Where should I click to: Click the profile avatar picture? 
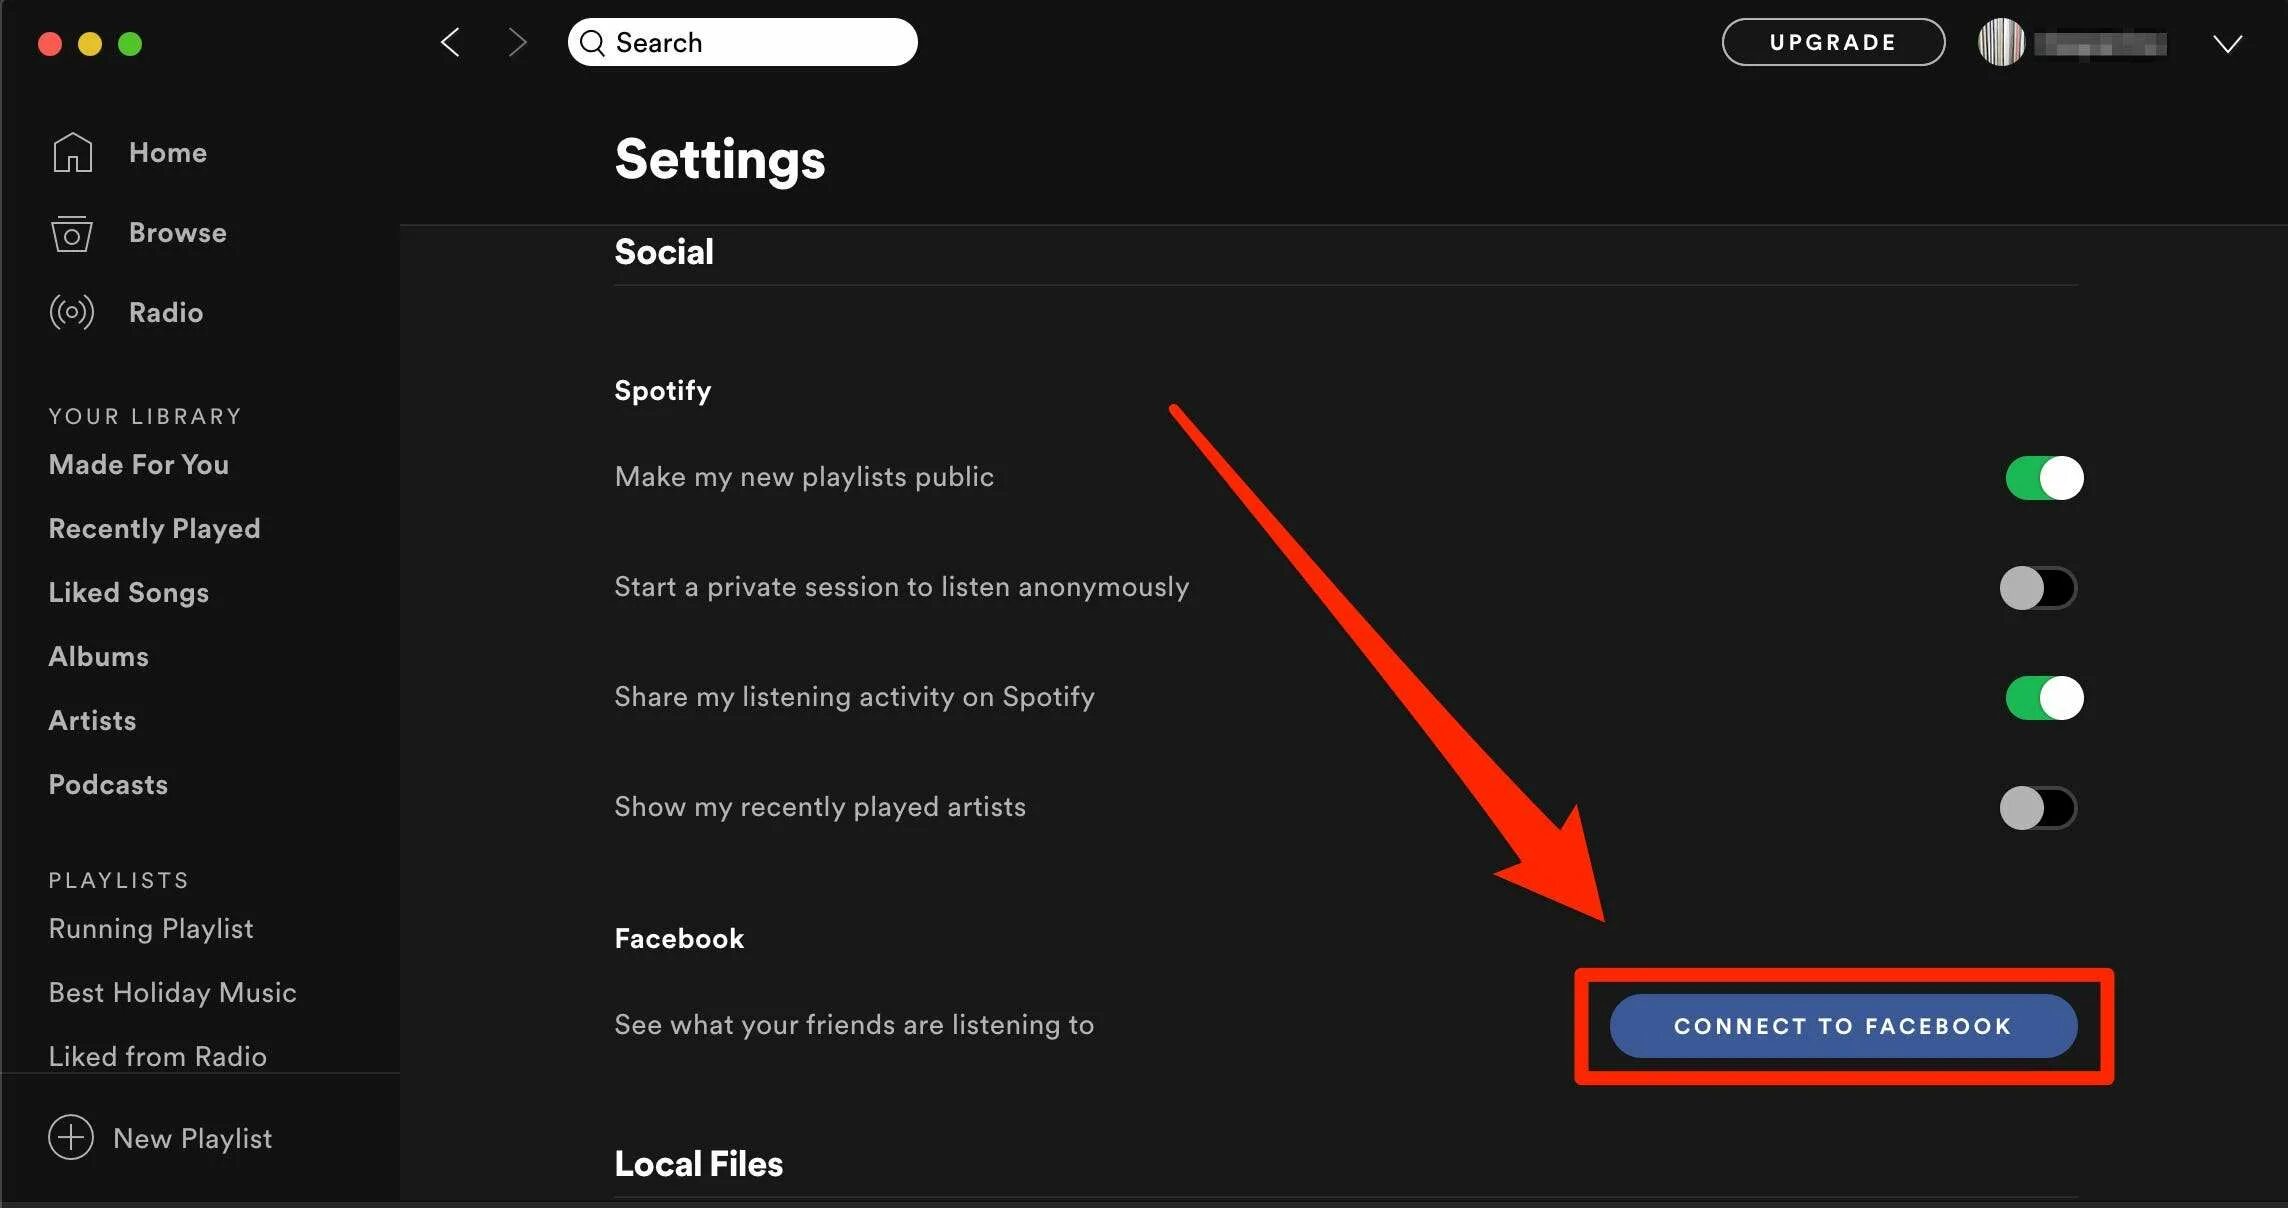click(x=2001, y=42)
